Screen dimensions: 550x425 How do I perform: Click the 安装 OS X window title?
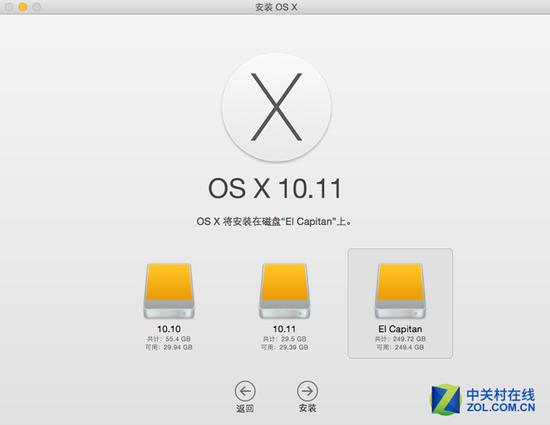[276, 7]
